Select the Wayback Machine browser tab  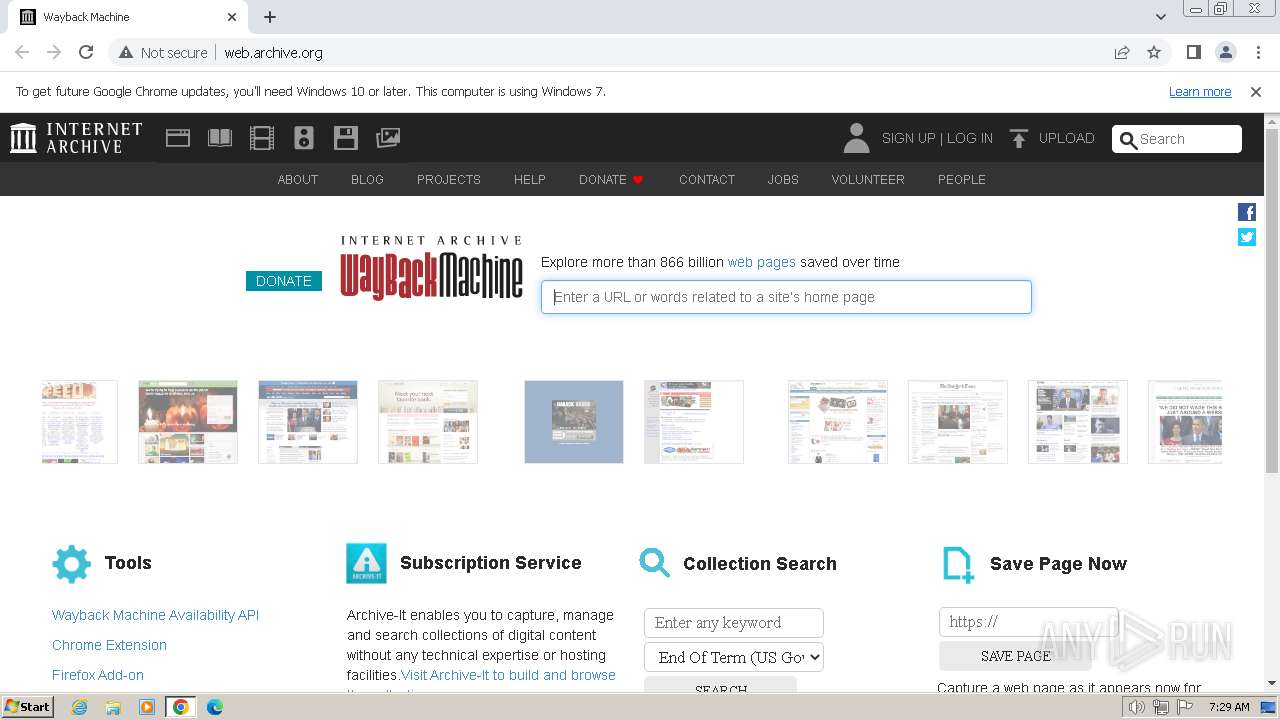pos(128,17)
